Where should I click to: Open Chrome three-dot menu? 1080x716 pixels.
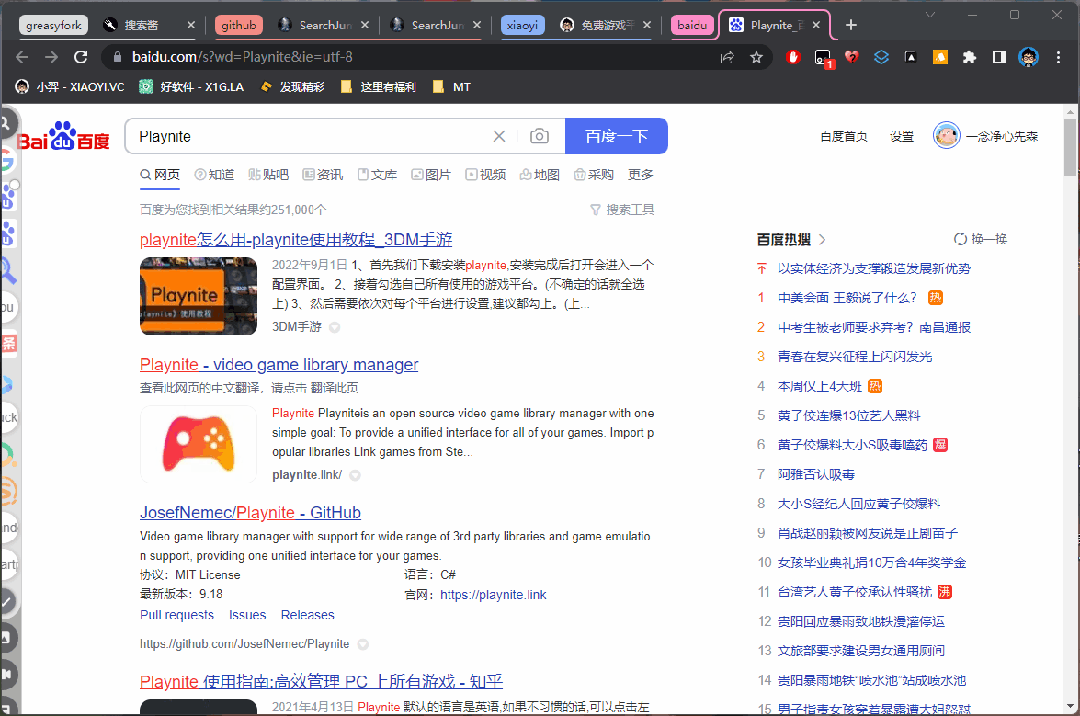(x=1058, y=58)
